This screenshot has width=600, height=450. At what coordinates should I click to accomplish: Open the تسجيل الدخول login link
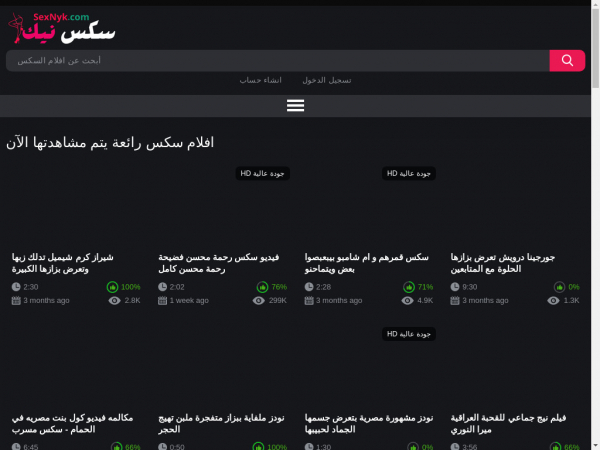tap(327, 80)
